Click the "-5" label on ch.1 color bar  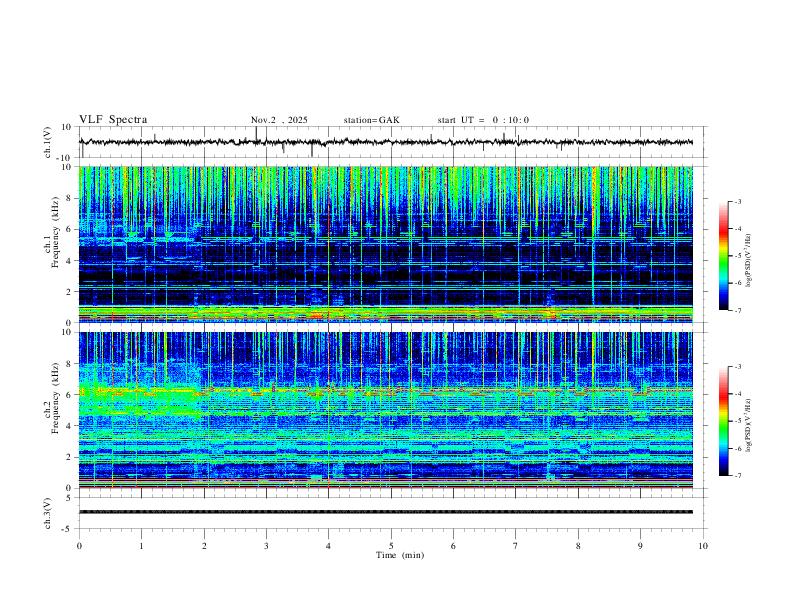pyautogui.click(x=738, y=256)
